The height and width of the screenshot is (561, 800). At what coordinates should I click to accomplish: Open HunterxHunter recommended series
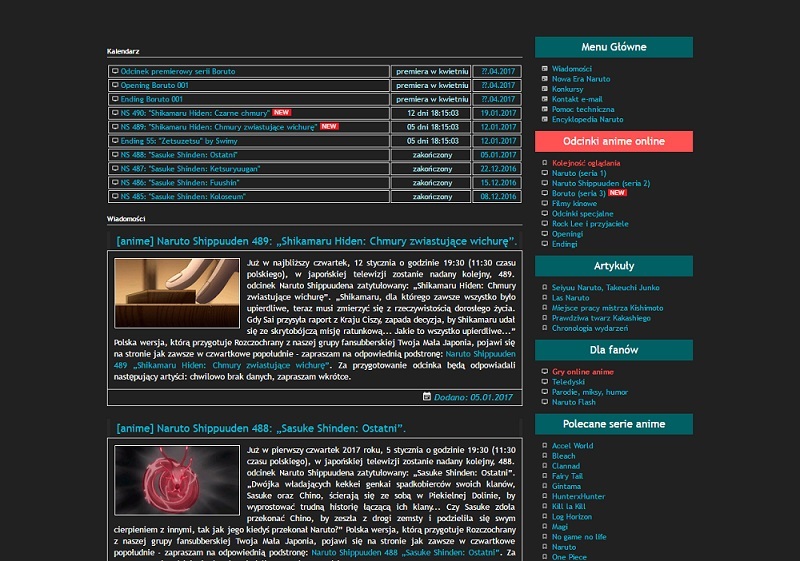[579, 496]
